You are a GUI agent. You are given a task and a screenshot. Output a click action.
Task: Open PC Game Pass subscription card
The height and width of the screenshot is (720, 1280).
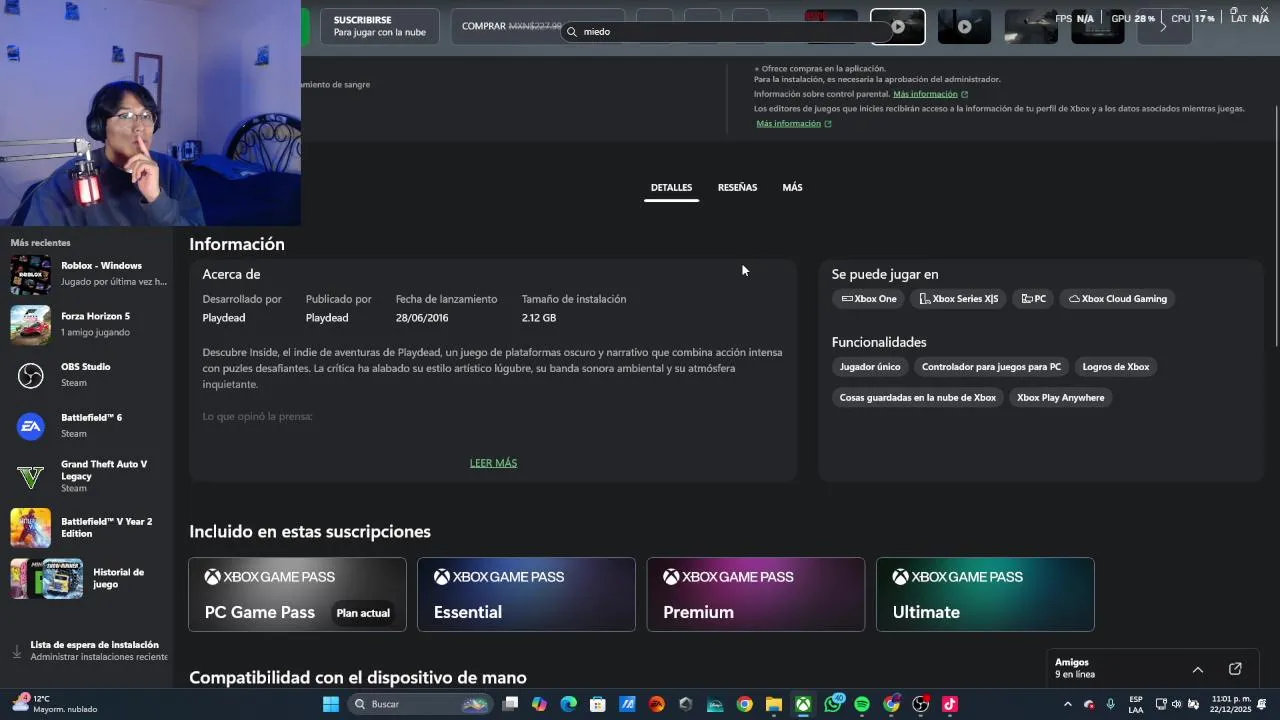tap(298, 595)
